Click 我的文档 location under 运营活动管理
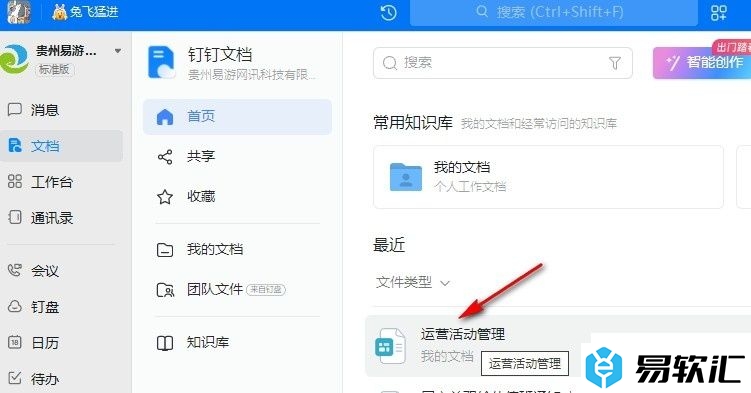Image resolution: width=751 pixels, height=393 pixels. [447, 356]
